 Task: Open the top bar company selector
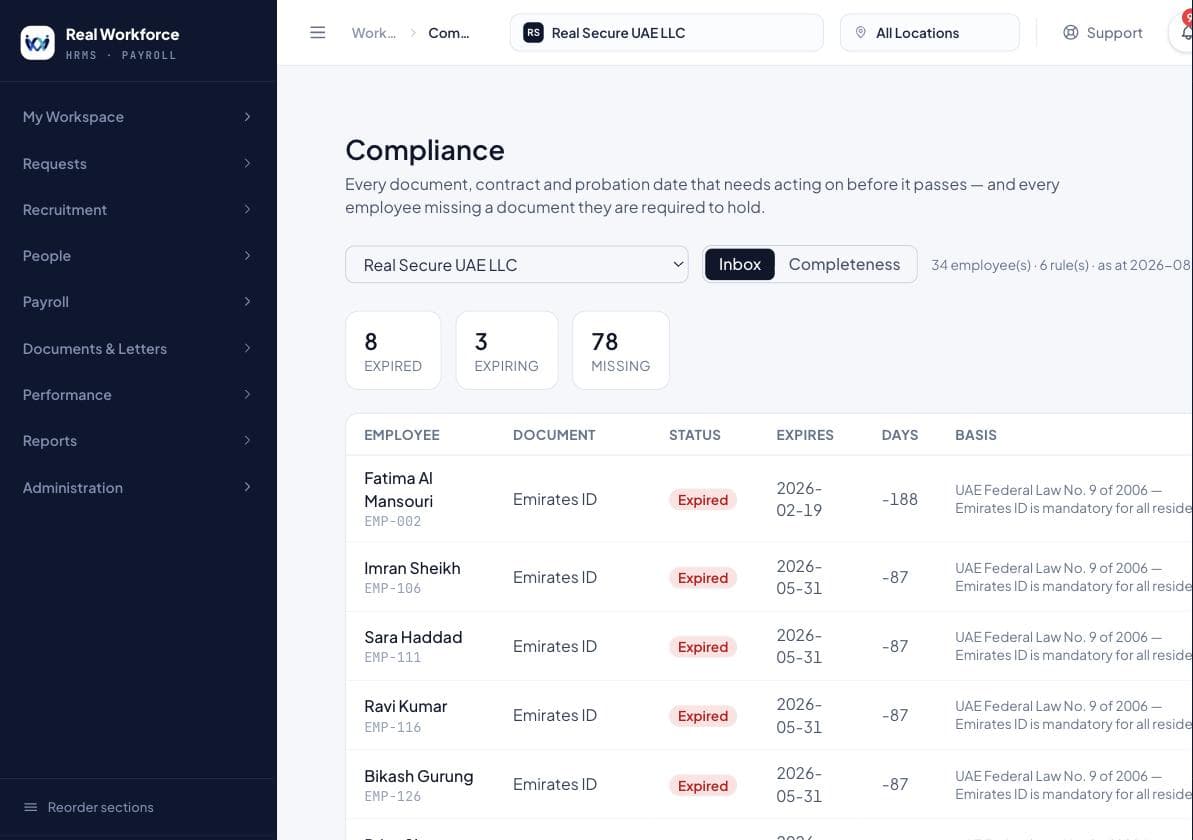[x=666, y=33]
